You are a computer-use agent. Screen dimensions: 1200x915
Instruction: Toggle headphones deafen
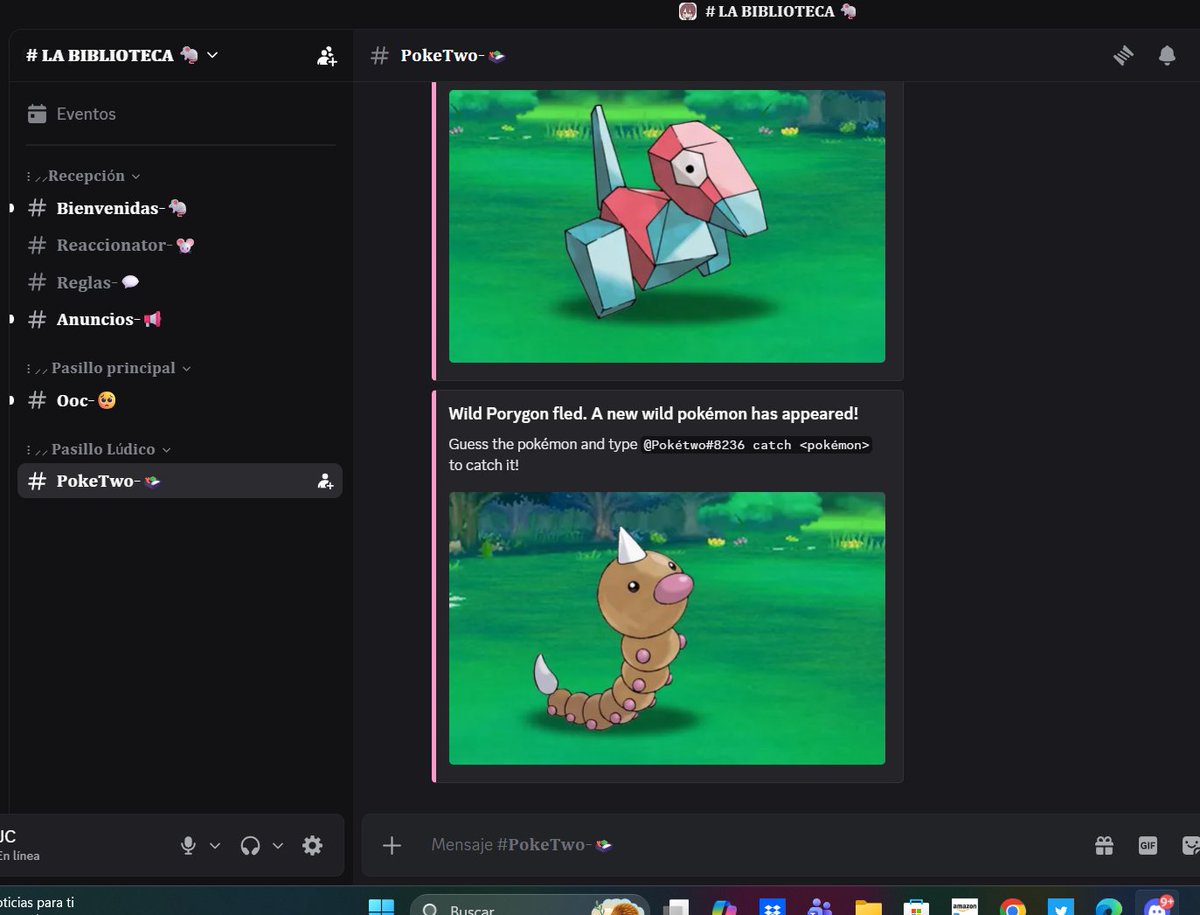[x=250, y=845]
